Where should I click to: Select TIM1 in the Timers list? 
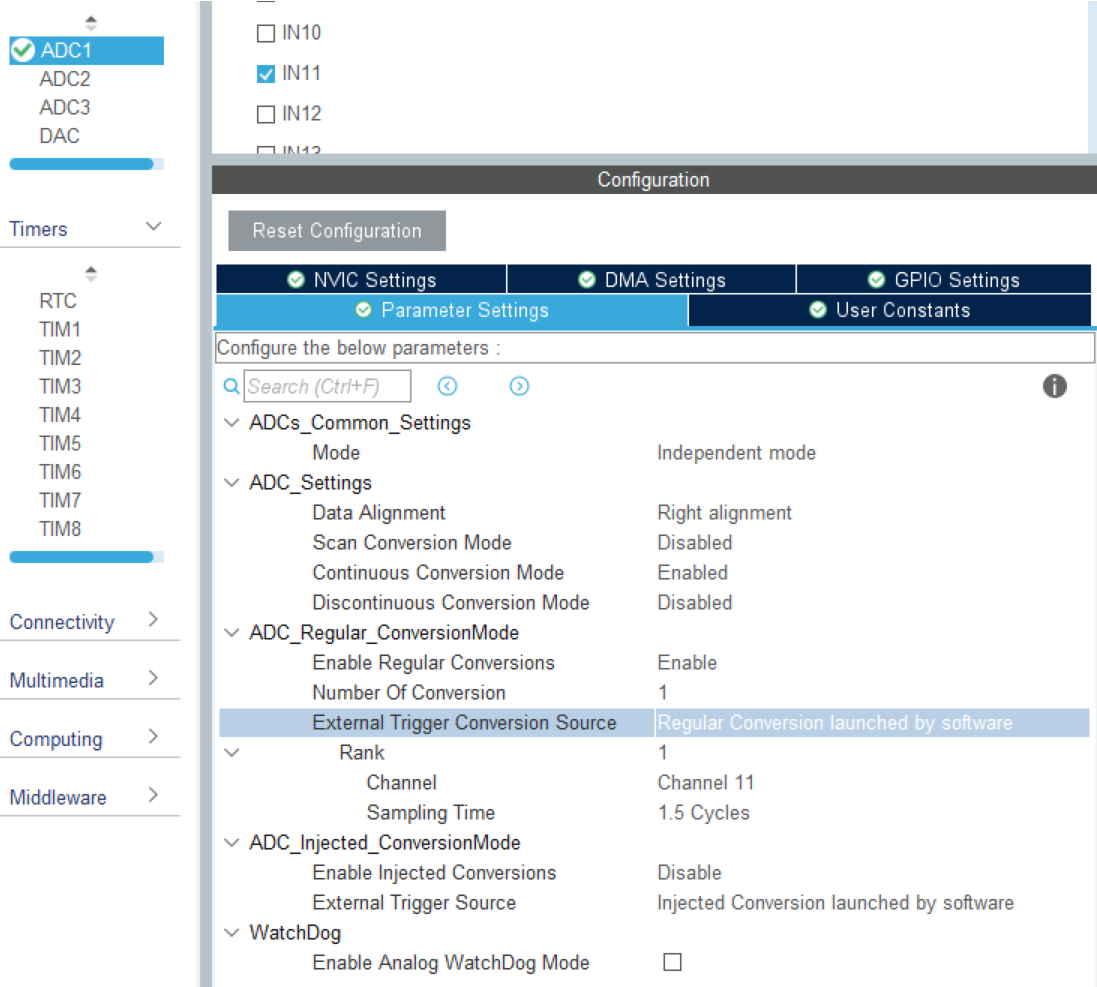coord(60,329)
